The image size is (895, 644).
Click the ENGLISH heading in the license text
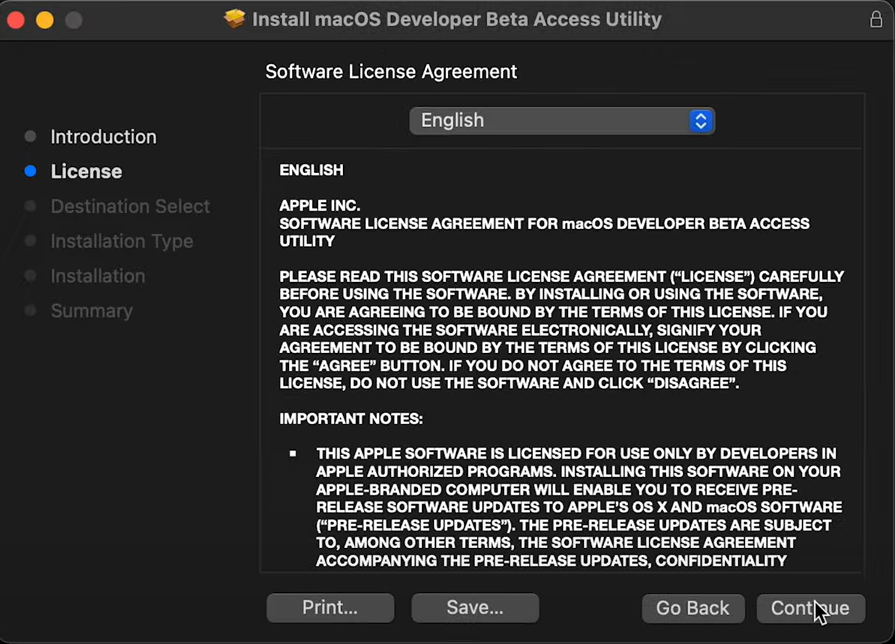coord(311,170)
